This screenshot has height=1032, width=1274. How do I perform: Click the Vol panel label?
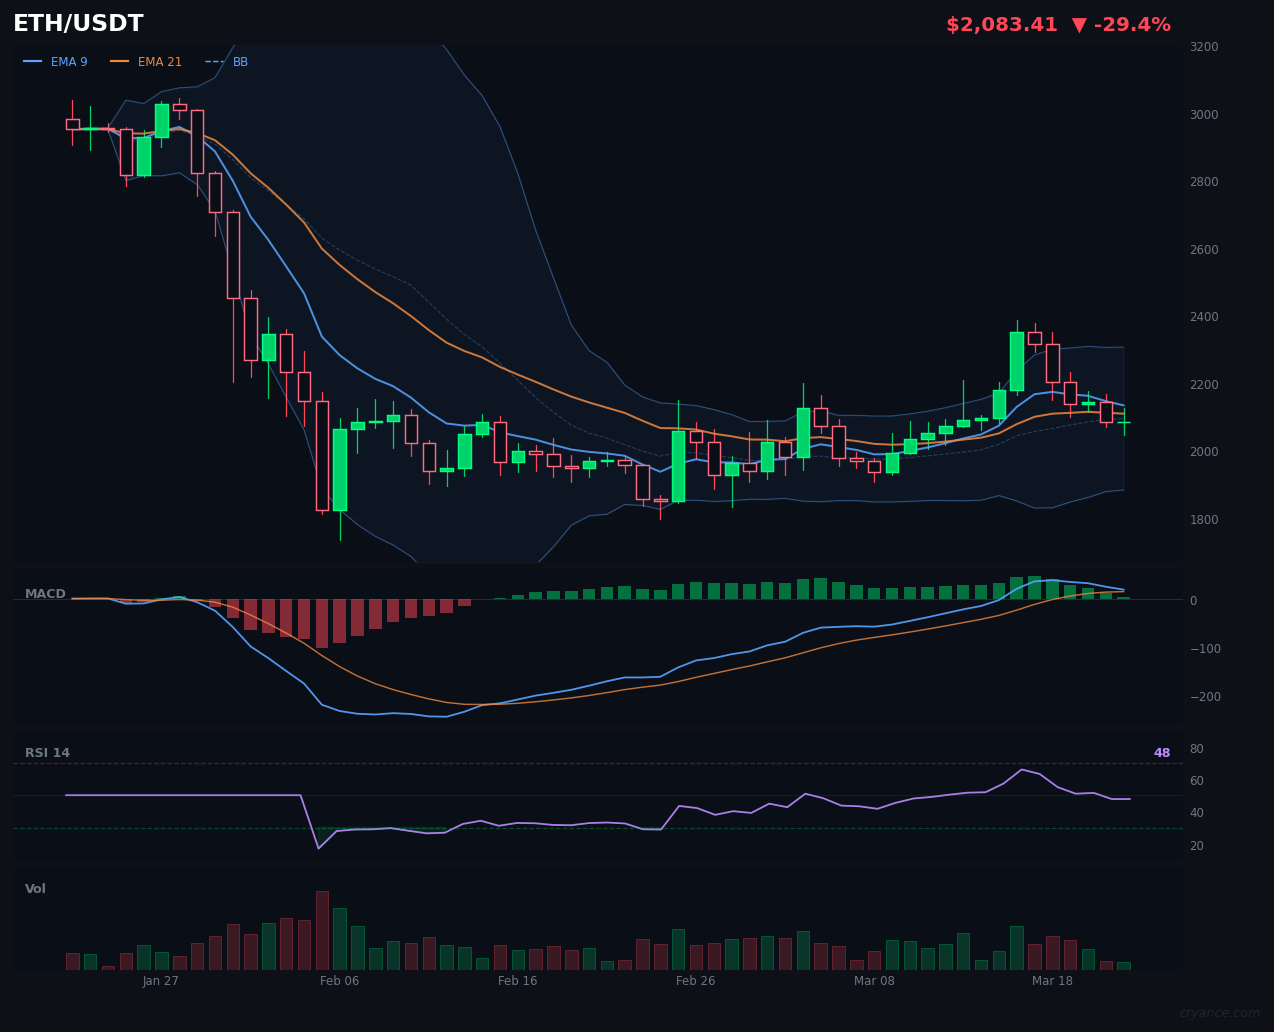[35, 888]
